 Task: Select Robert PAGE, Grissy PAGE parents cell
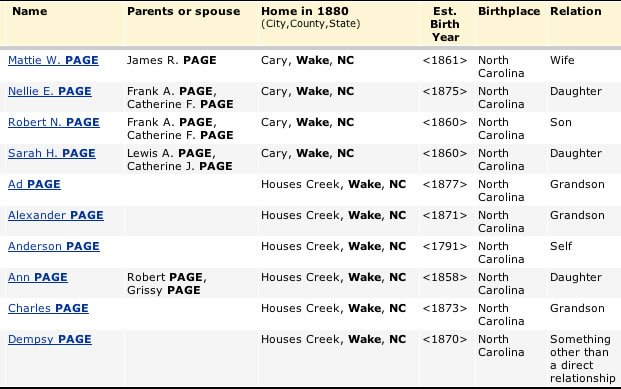tap(167, 284)
